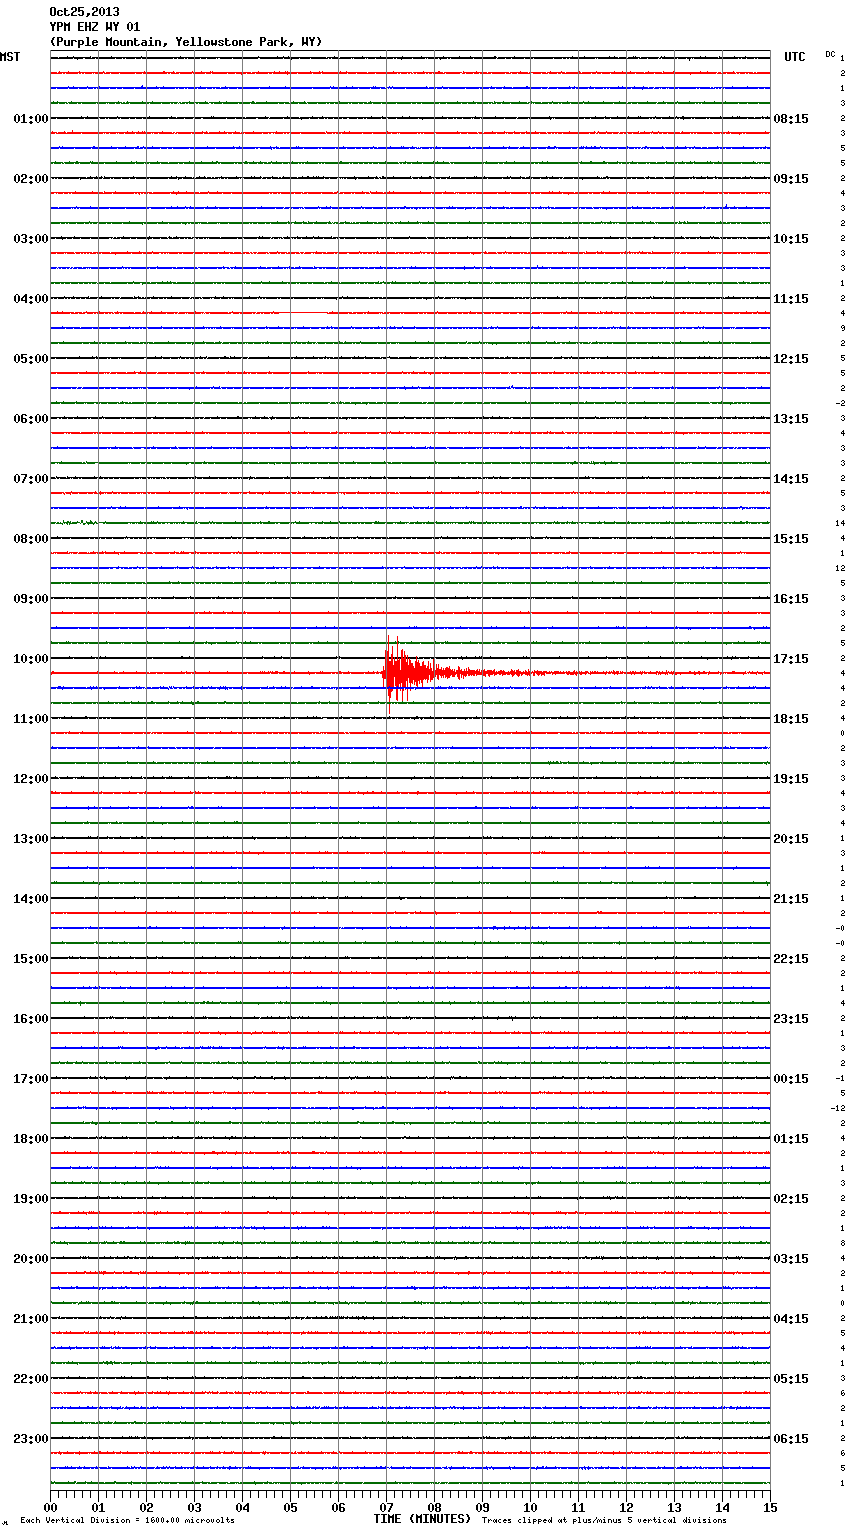Select the 07:00 MST time label

[x=30, y=479]
